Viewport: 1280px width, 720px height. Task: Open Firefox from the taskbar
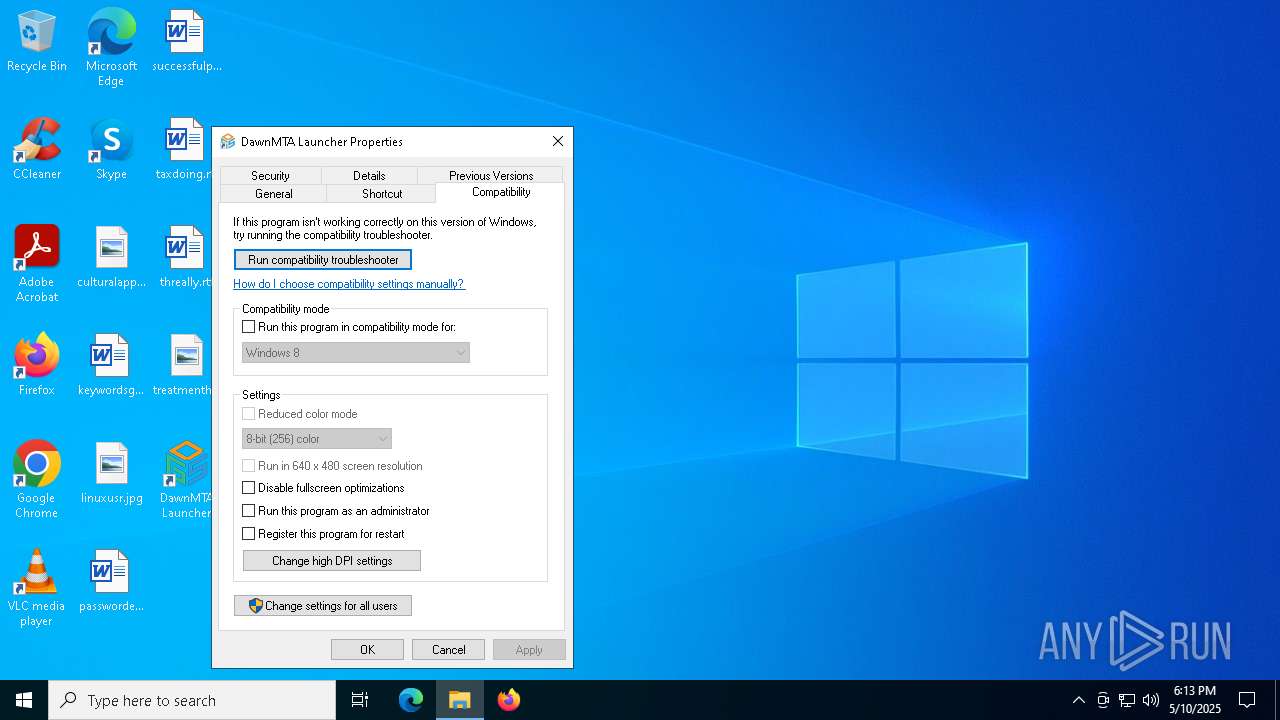[x=509, y=700]
